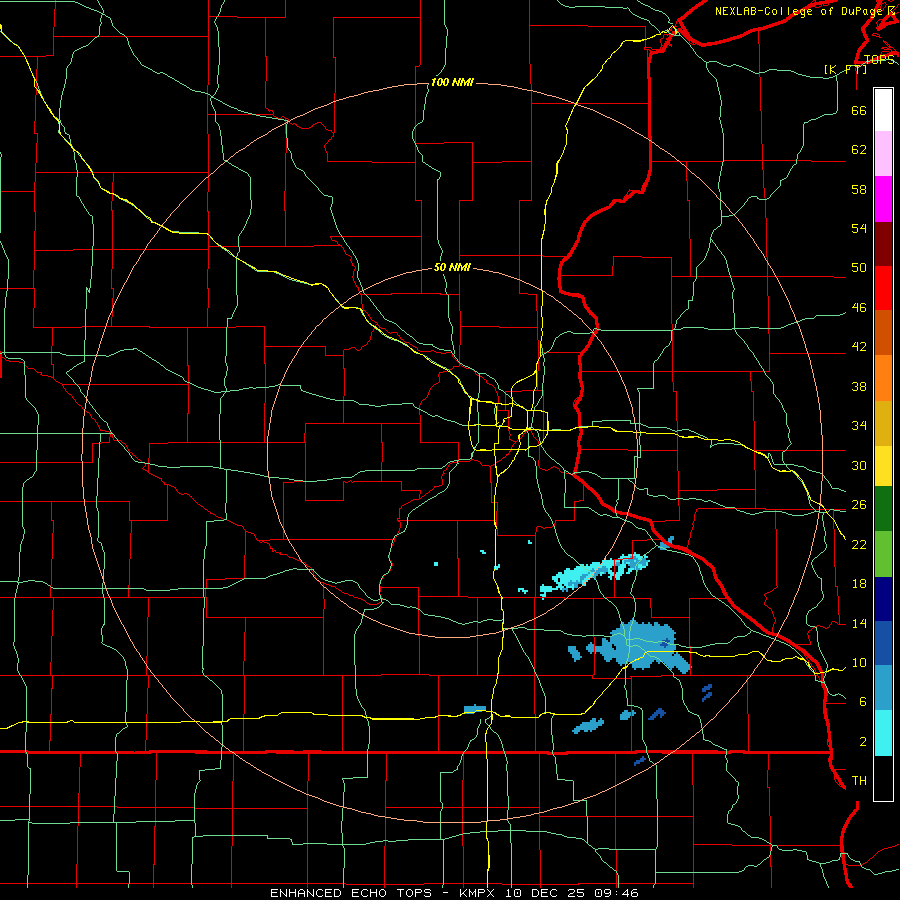Click the cyan legend segment
Image resolution: width=900 pixels, height=900 pixels.
(x=883, y=733)
